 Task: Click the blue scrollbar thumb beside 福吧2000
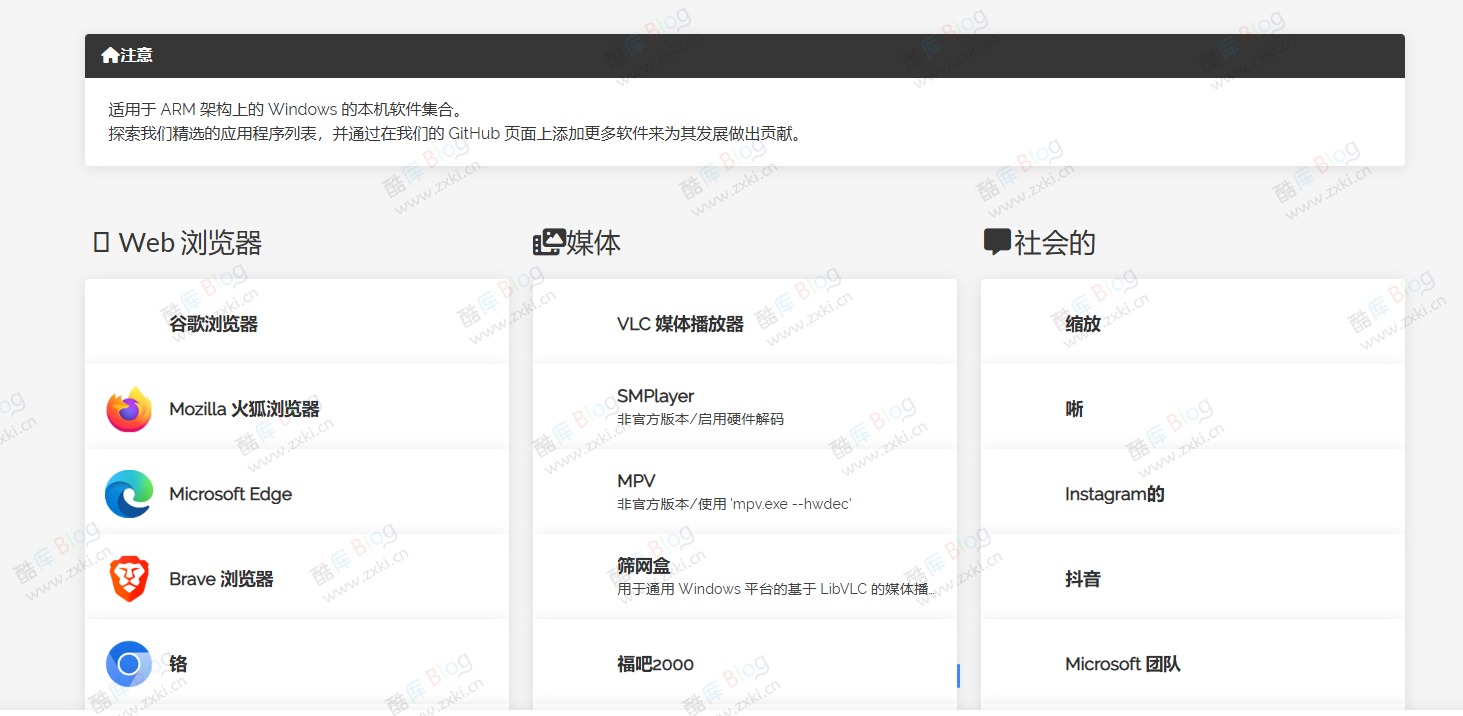(956, 676)
